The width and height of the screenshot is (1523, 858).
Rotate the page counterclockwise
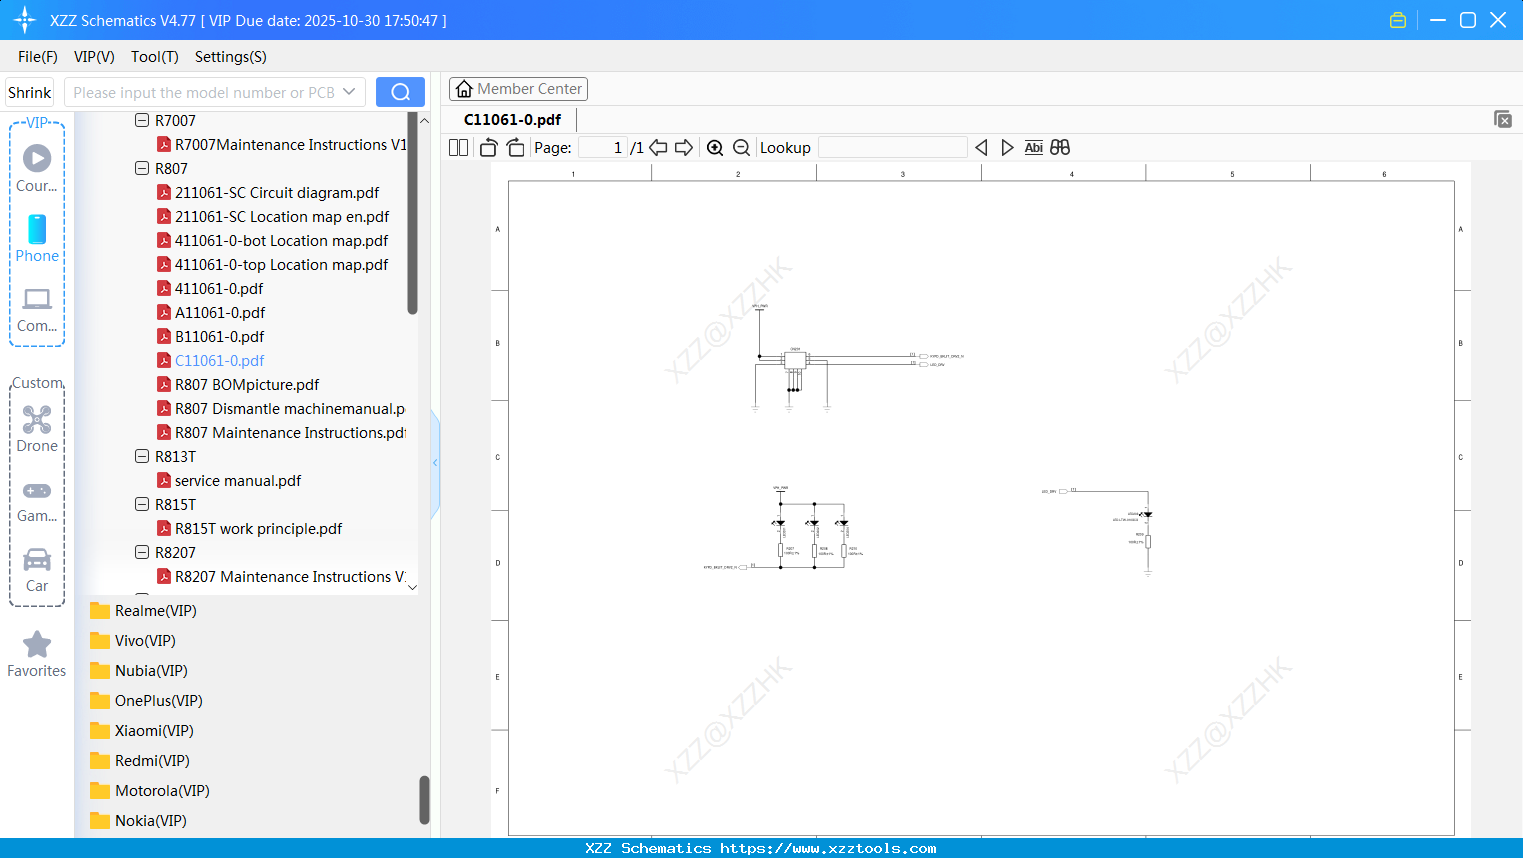[488, 148]
